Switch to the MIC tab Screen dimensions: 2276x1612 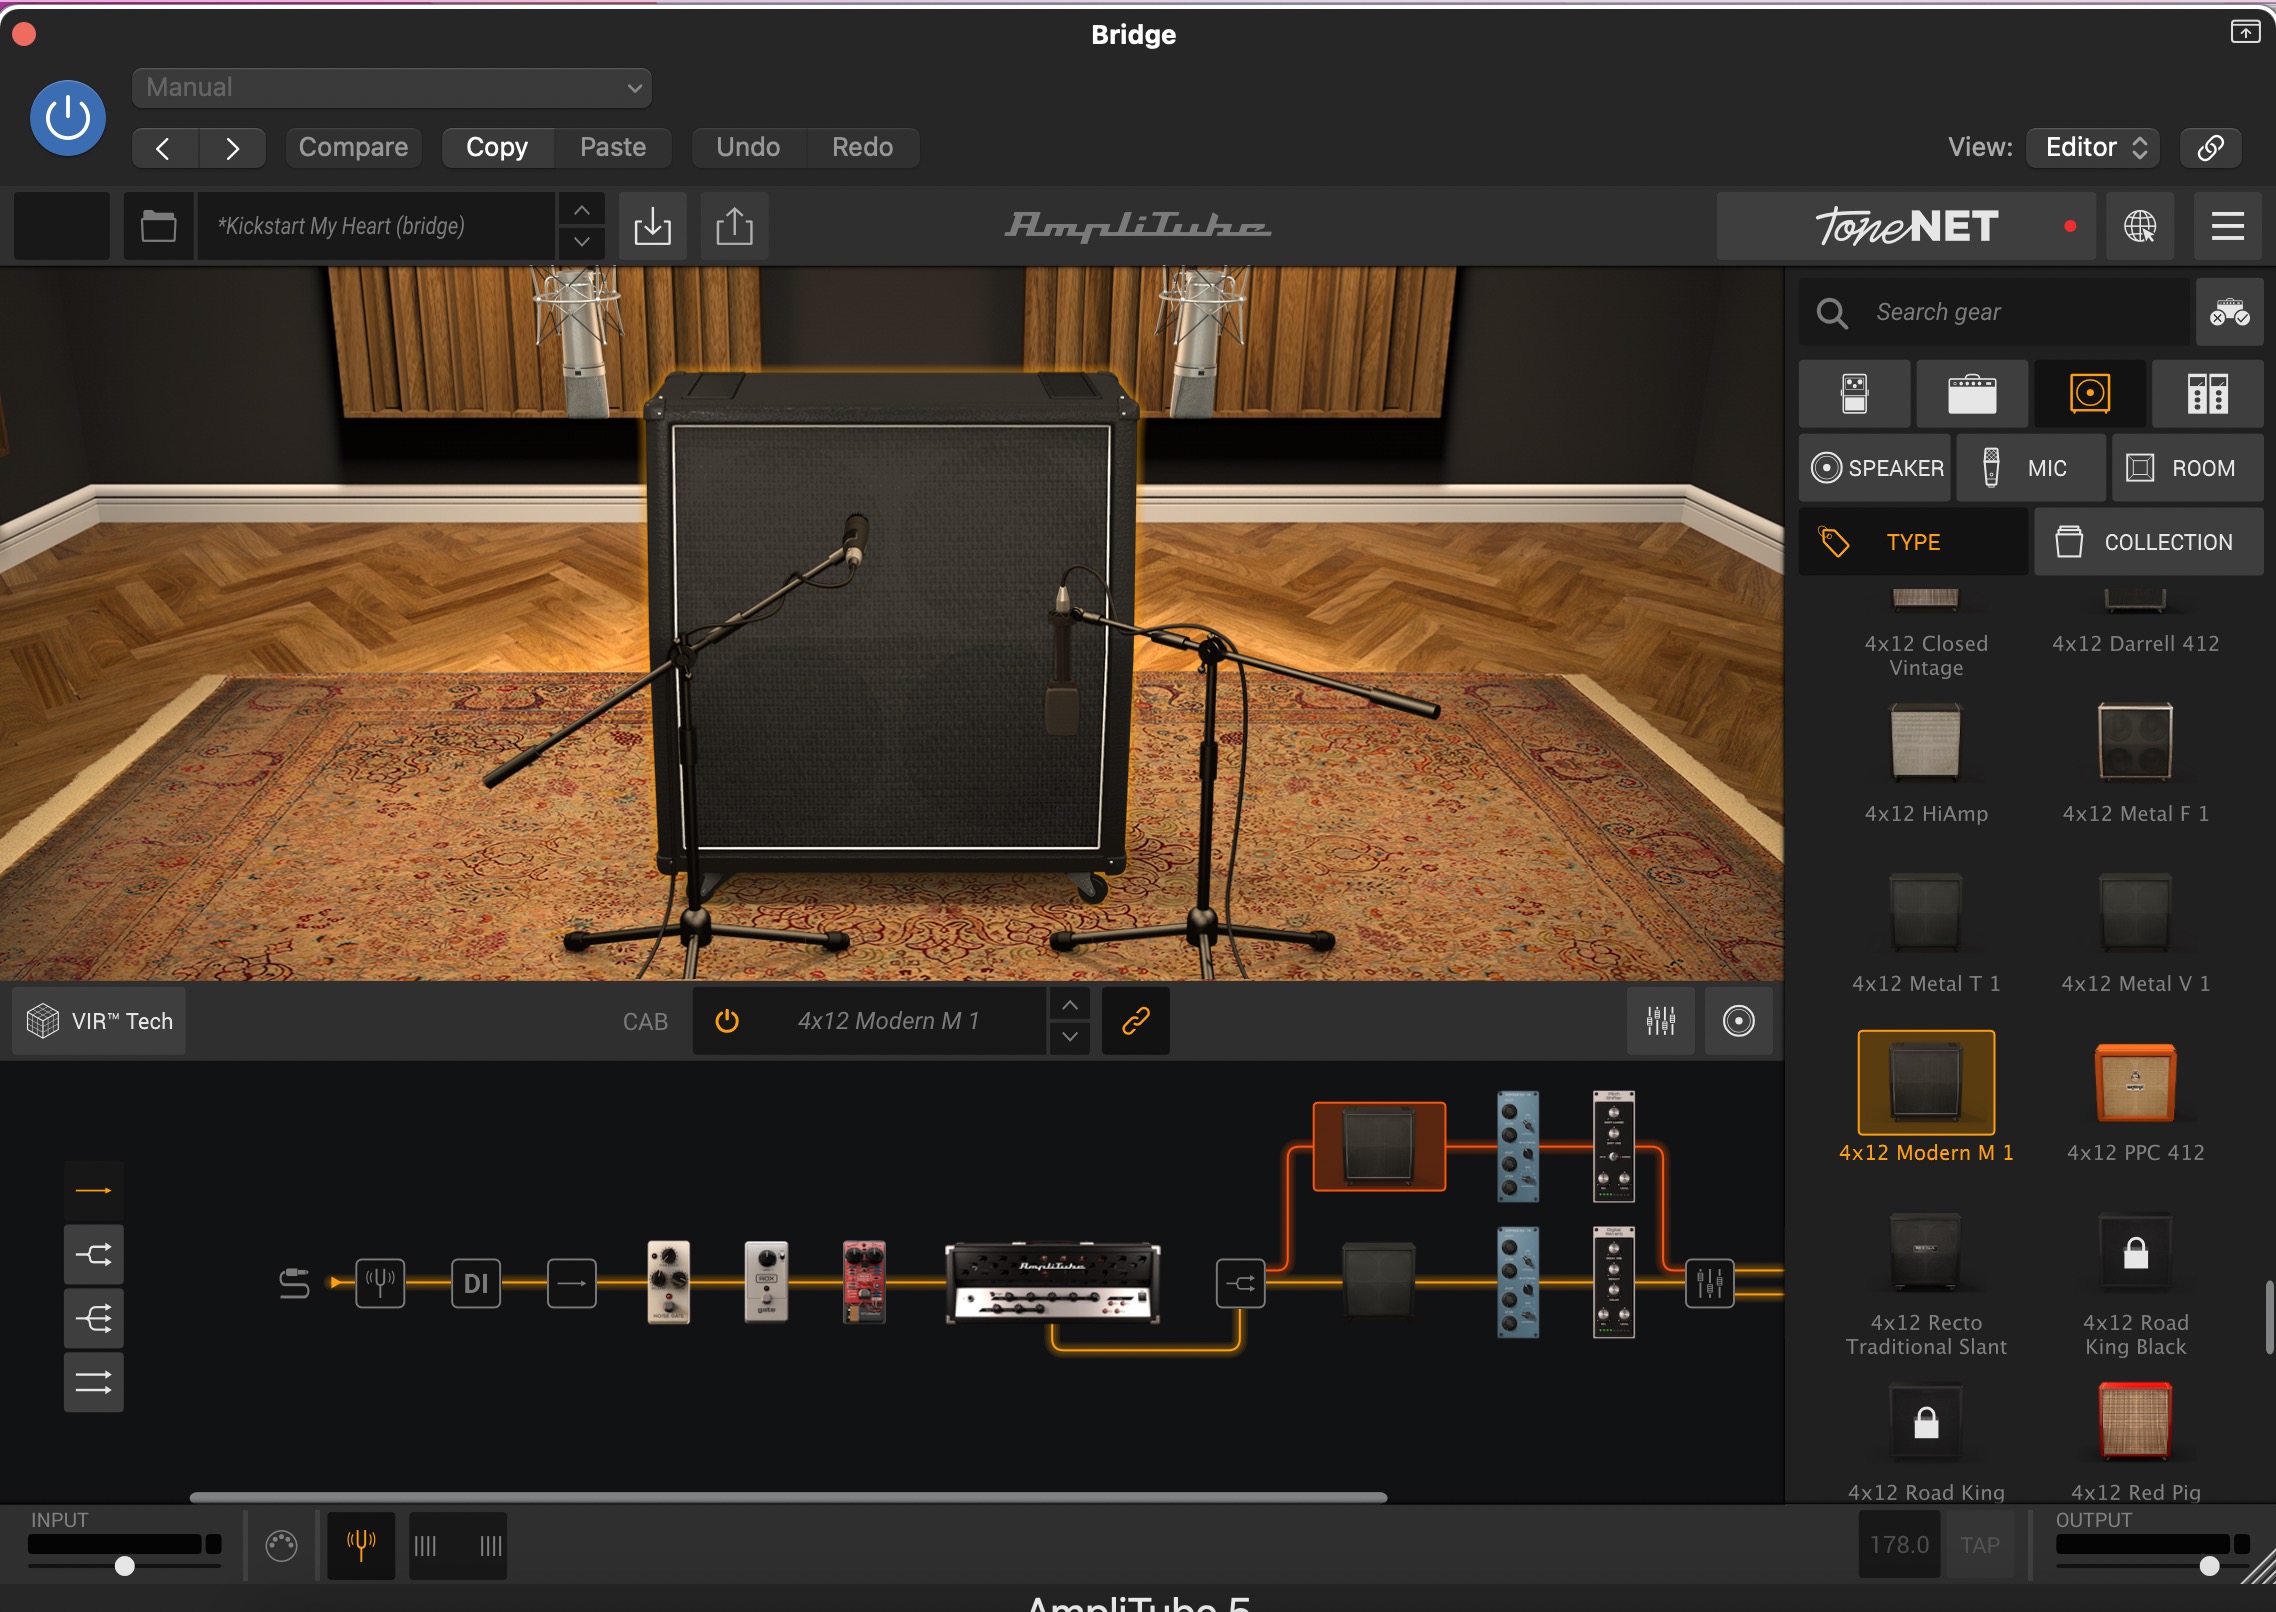click(2031, 468)
